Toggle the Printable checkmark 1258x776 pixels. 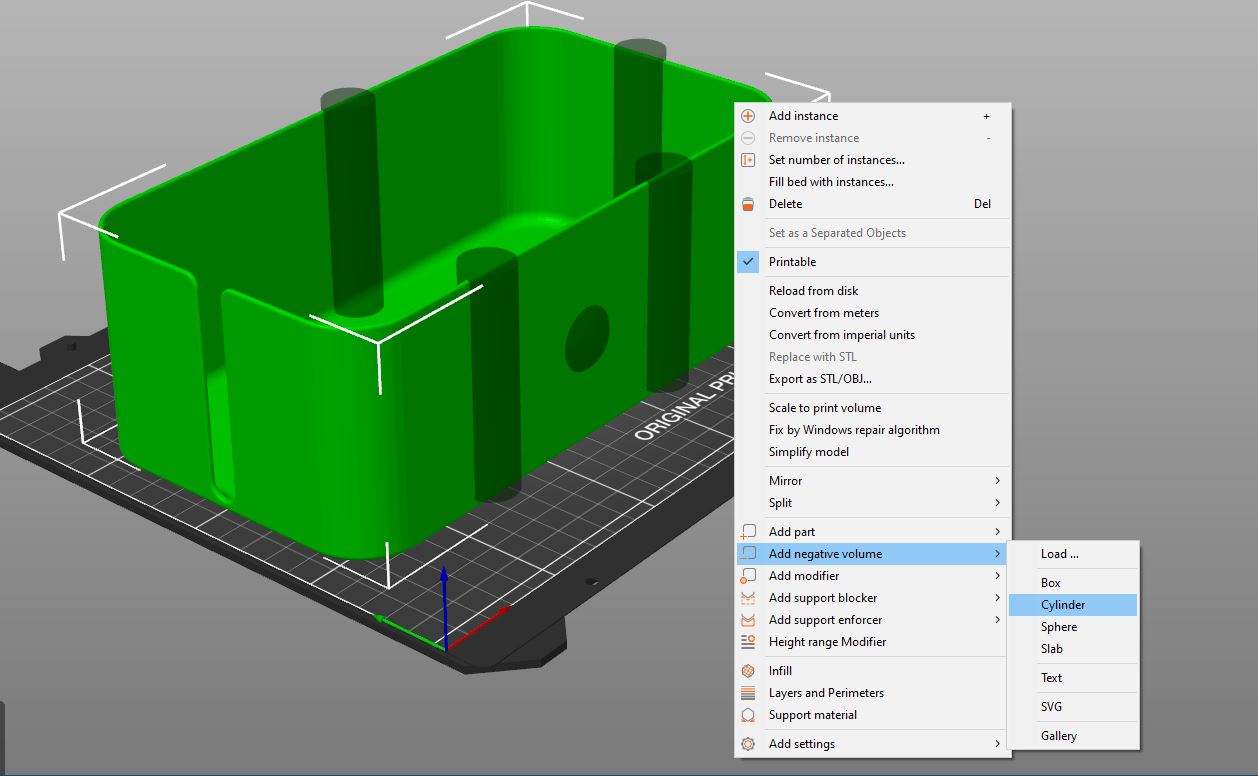point(748,262)
